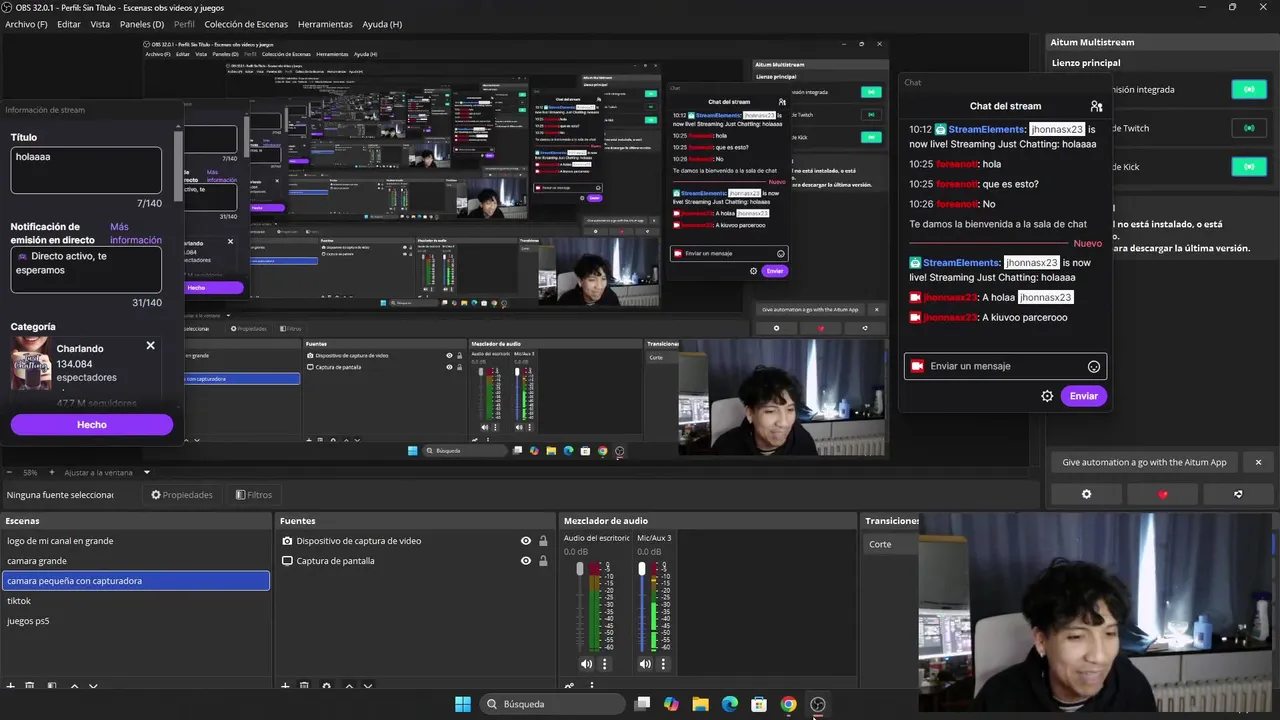The width and height of the screenshot is (1280, 720).
Task: Open Microsoft Store from taskbar
Action: [x=759, y=704]
